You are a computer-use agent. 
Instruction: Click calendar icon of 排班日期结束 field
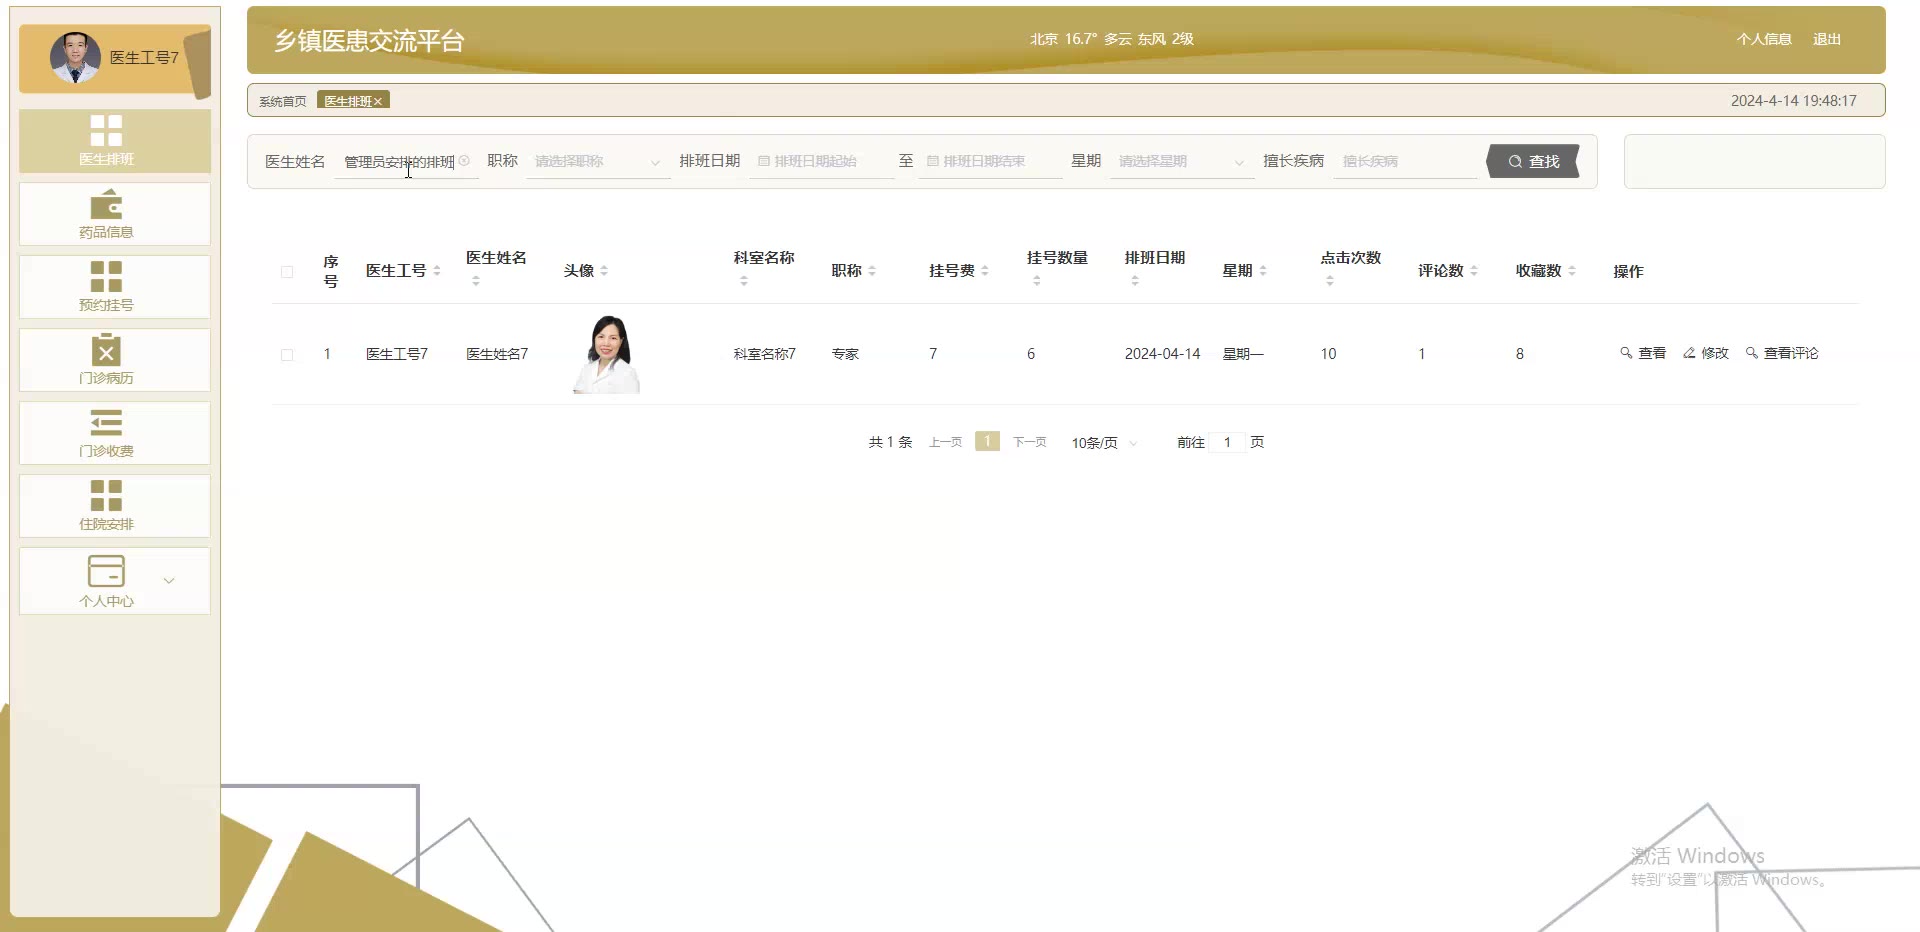(x=933, y=161)
